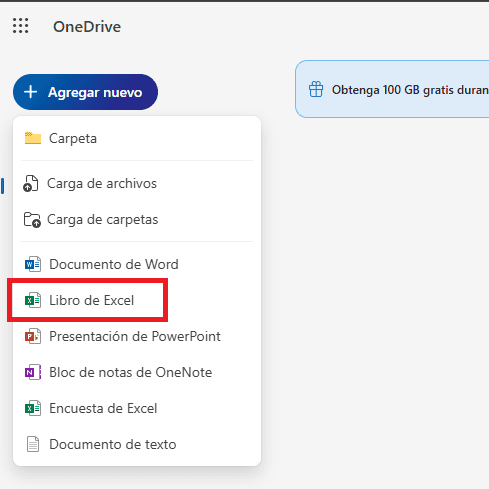This screenshot has width=489, height=489.
Task: Select Carga de carpetas option
Action: 137,219
